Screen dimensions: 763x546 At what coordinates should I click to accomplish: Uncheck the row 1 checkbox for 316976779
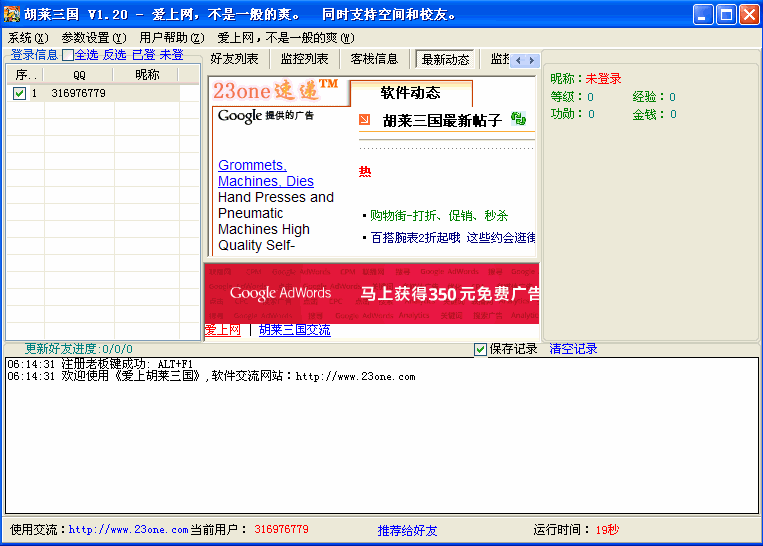[19, 93]
